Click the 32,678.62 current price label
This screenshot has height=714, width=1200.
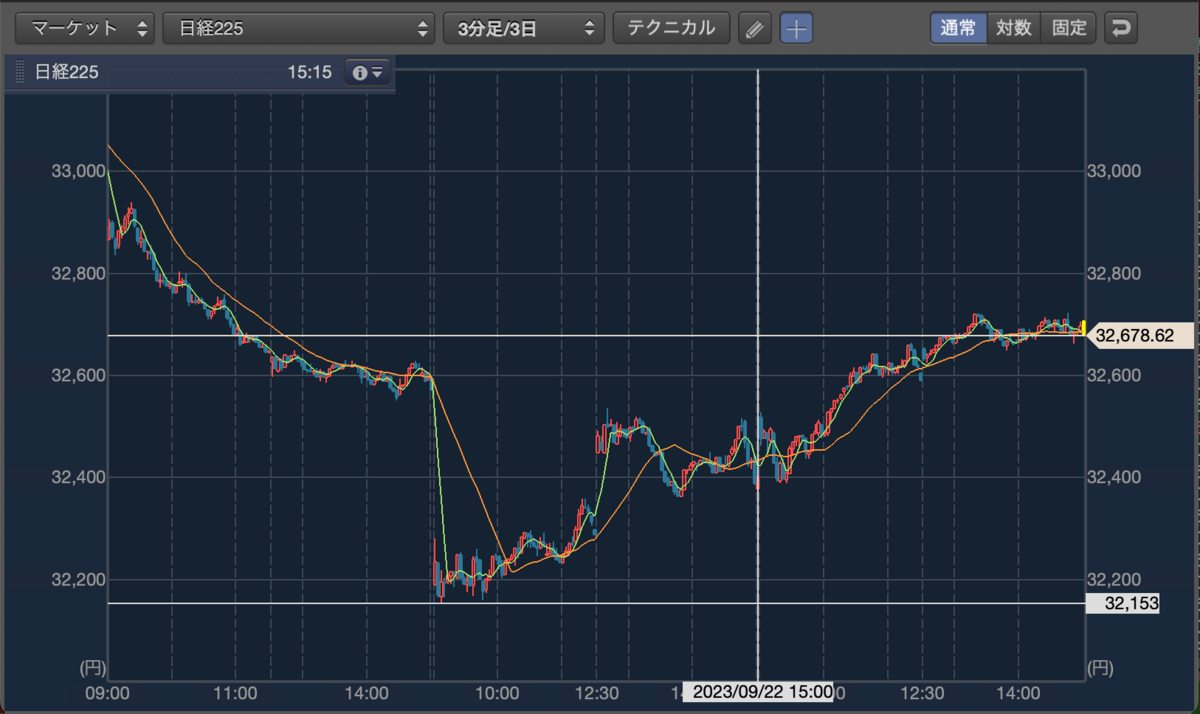(1140, 336)
